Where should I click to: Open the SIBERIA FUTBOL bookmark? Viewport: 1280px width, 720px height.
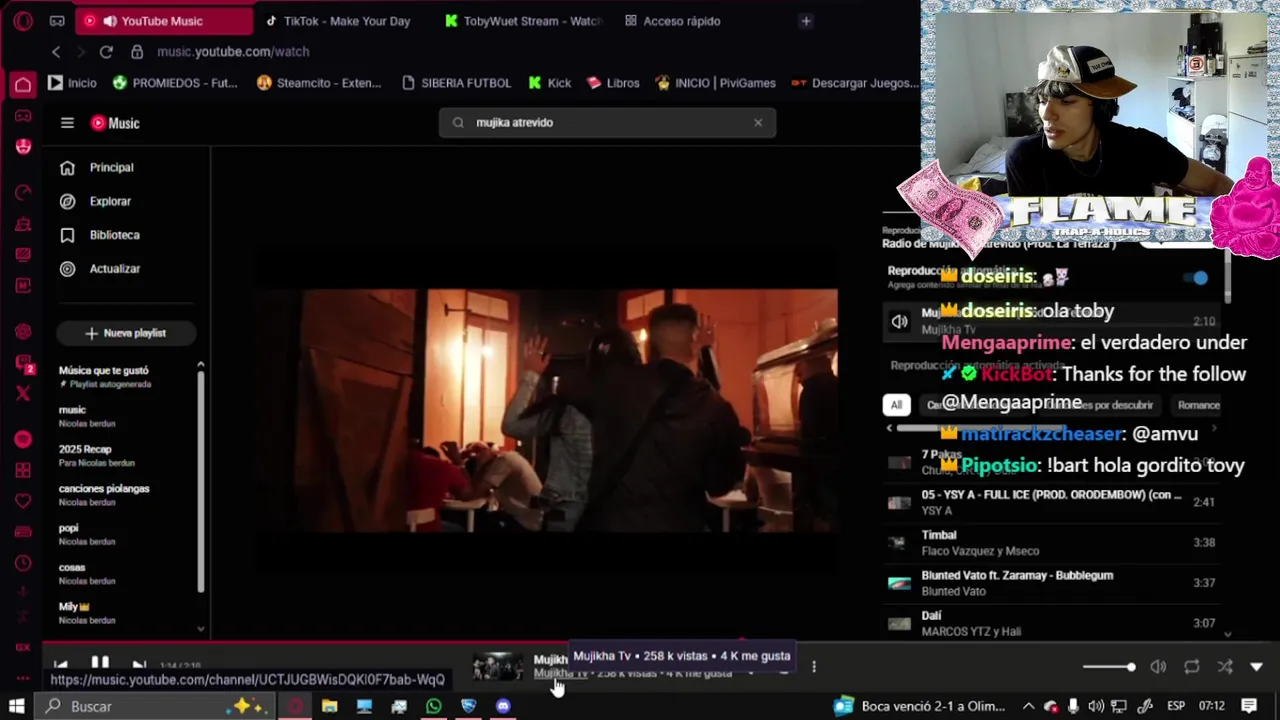pos(456,83)
